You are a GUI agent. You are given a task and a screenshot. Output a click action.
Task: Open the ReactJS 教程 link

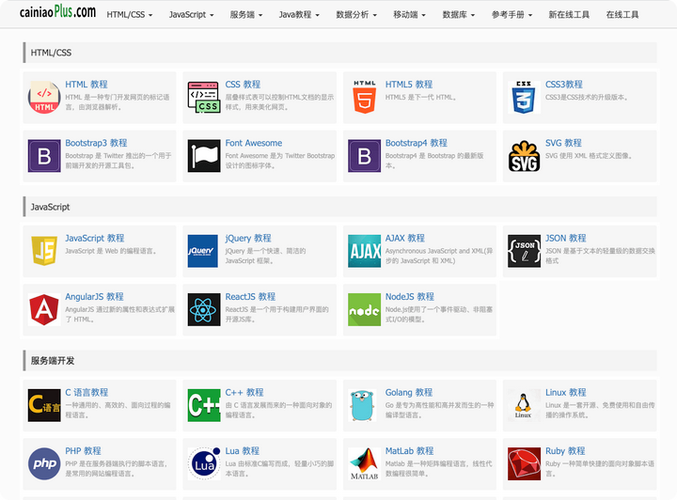pyautogui.click(x=250, y=297)
